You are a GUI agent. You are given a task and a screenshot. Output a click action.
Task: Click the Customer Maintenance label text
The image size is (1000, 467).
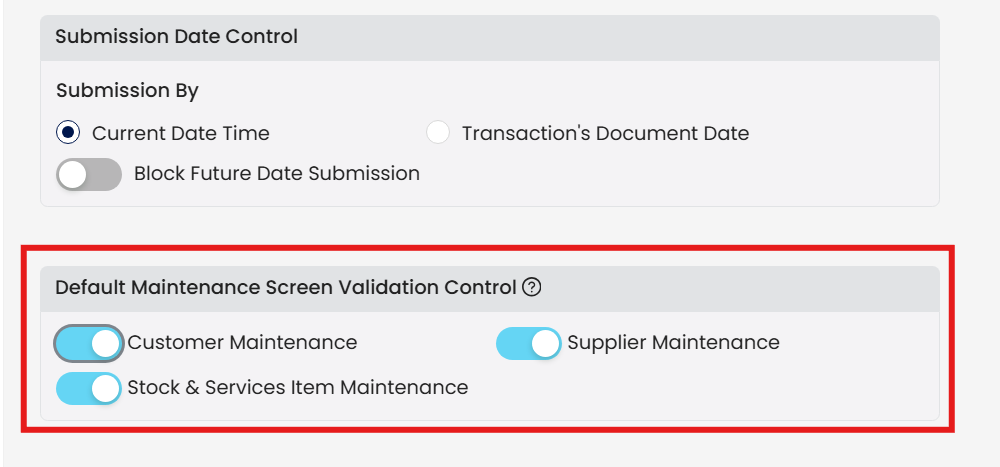coord(242,343)
